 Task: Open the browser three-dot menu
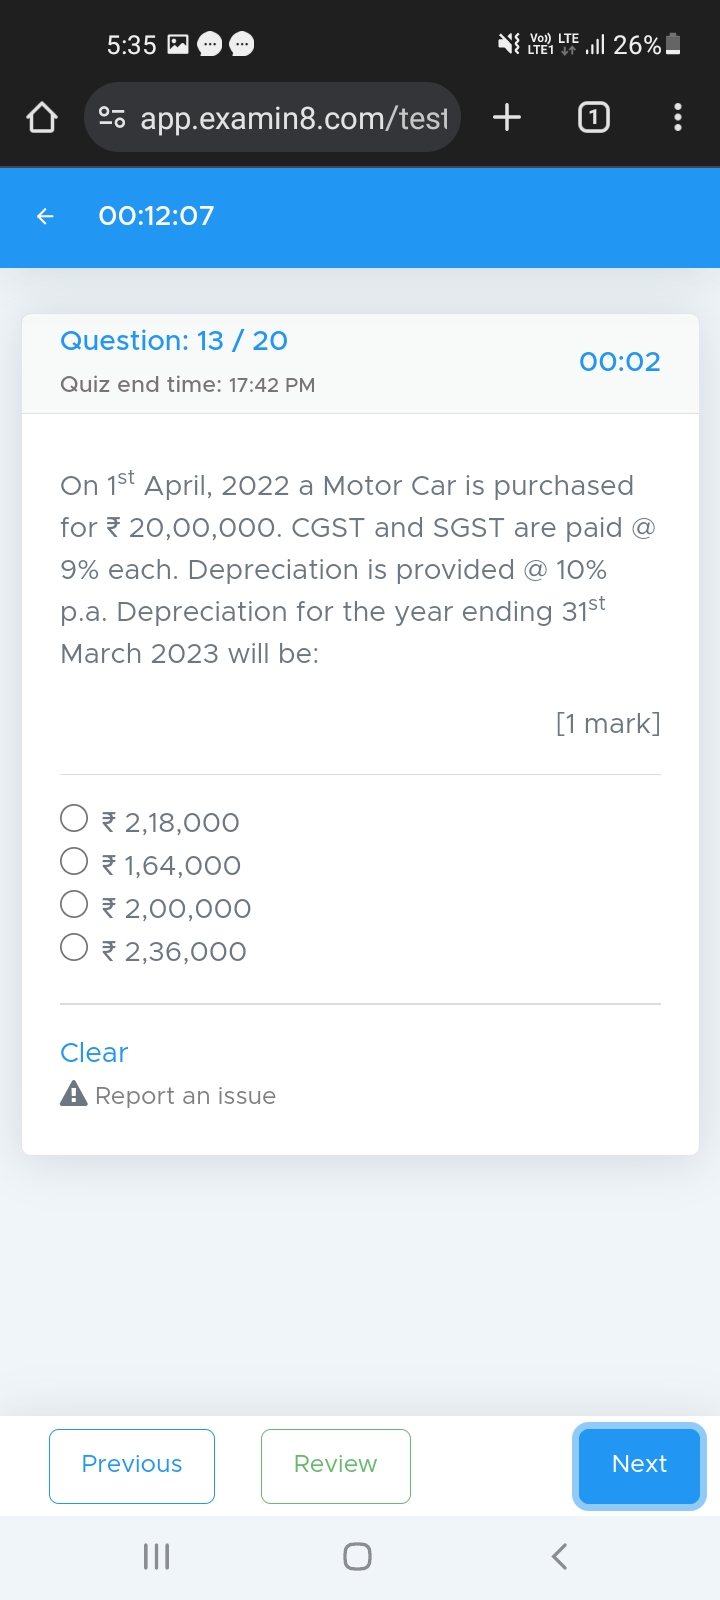(x=678, y=118)
